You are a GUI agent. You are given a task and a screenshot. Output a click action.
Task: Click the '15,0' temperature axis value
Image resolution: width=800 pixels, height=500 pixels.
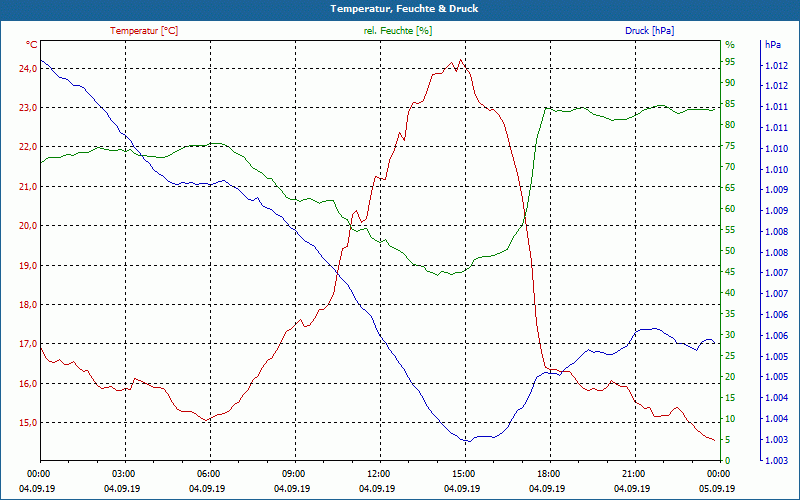pyautogui.click(x=28, y=422)
